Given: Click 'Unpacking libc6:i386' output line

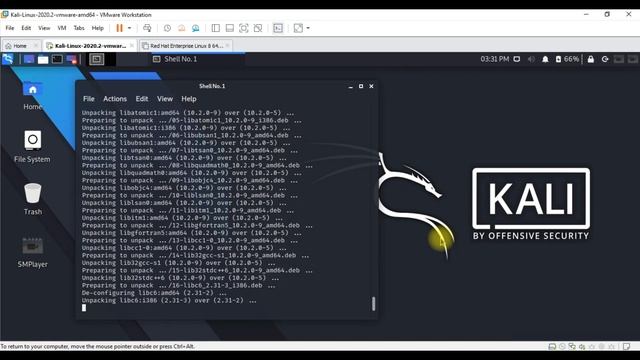Looking at the screenshot, I should click(169, 300).
